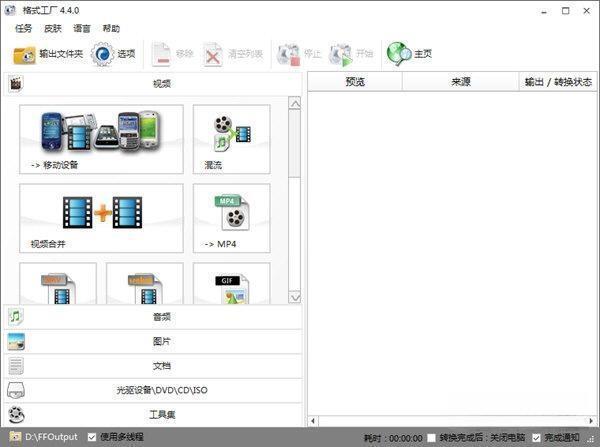This screenshot has width=600, height=447.
Task: Toggle the 使用多线程 checkbox
Action: click(93, 437)
